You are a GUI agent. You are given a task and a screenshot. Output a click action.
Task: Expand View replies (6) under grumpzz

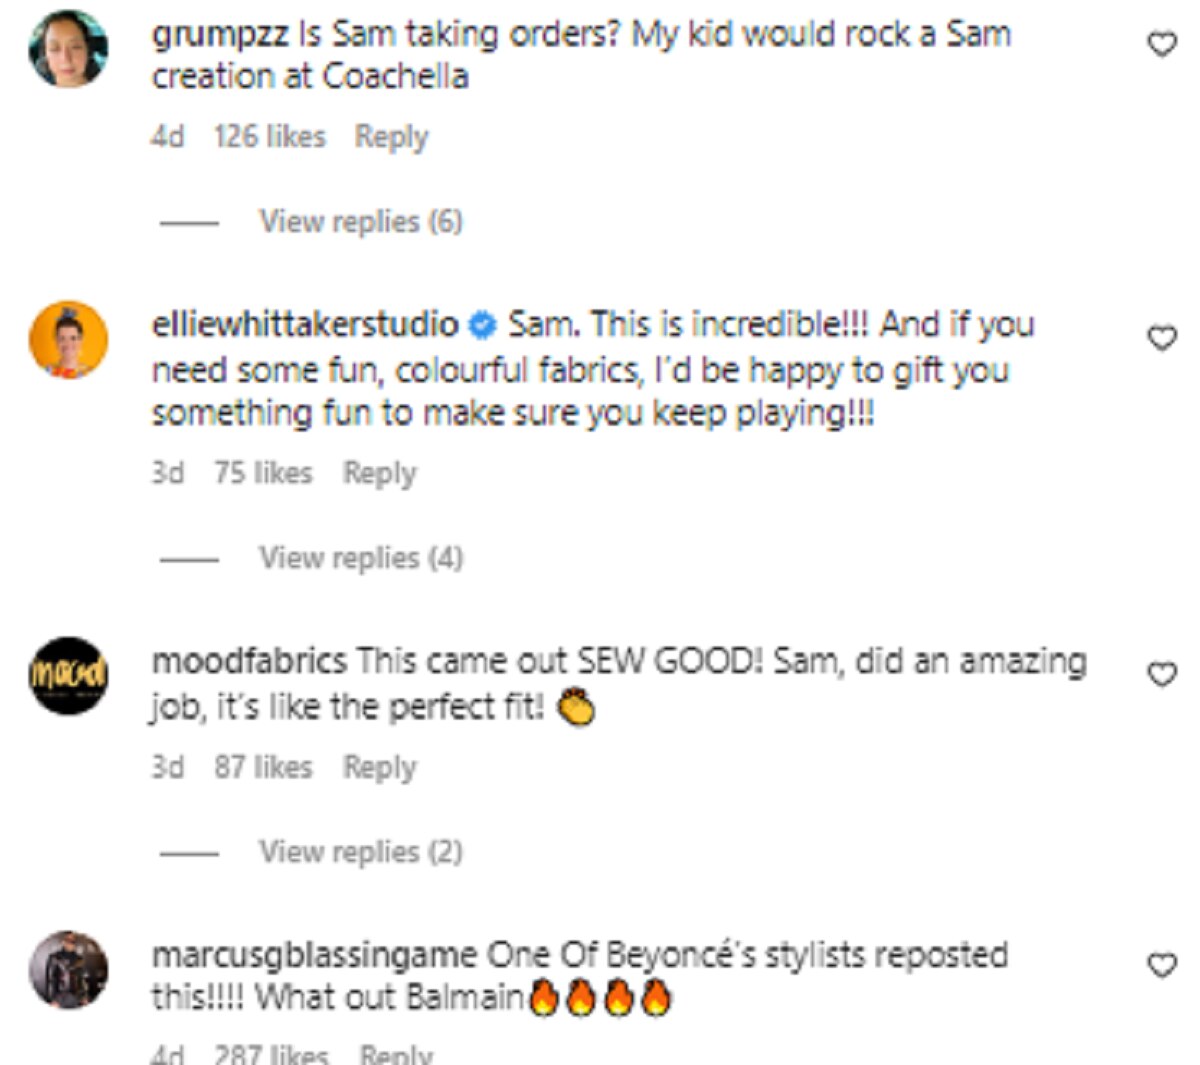(360, 221)
